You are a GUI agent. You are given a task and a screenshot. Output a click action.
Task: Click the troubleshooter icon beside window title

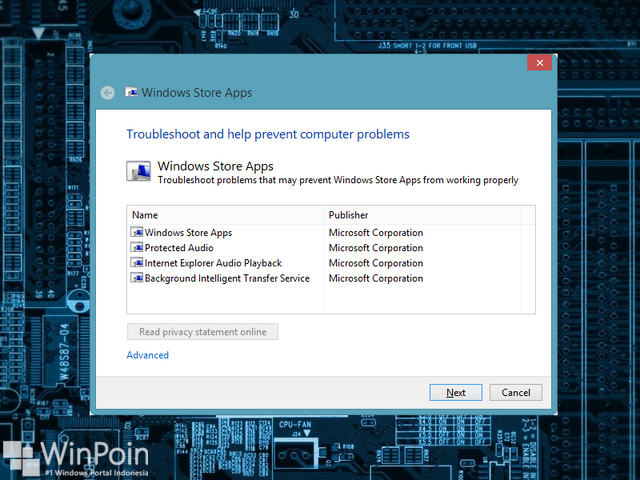click(131, 92)
